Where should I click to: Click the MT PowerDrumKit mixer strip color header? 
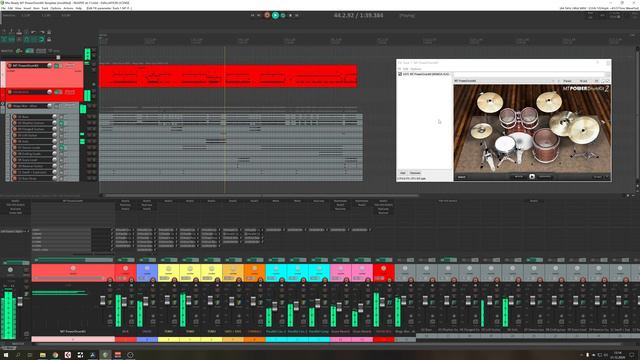click(73, 273)
